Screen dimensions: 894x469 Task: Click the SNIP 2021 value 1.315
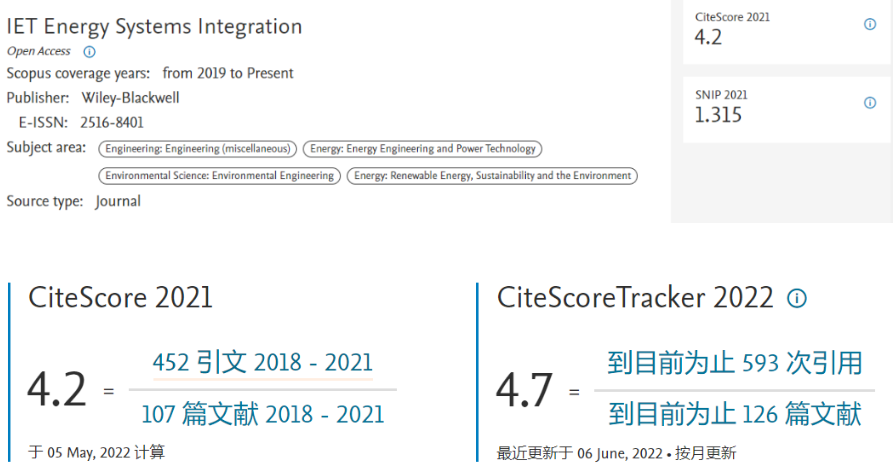(718, 115)
